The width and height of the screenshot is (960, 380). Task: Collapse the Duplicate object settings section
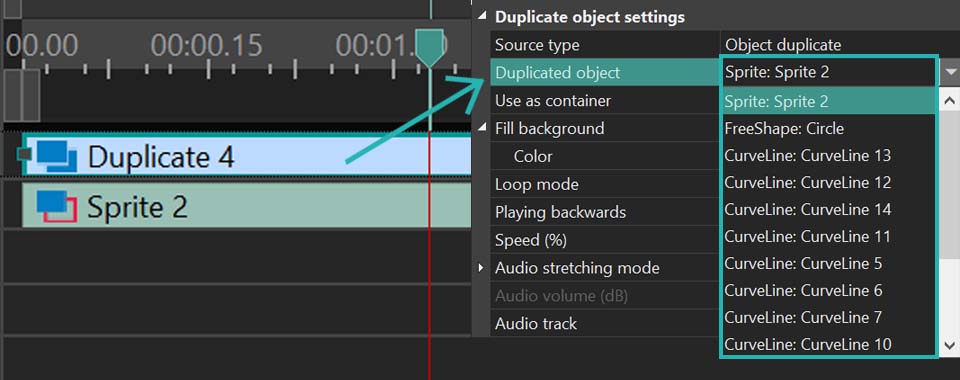(x=483, y=17)
